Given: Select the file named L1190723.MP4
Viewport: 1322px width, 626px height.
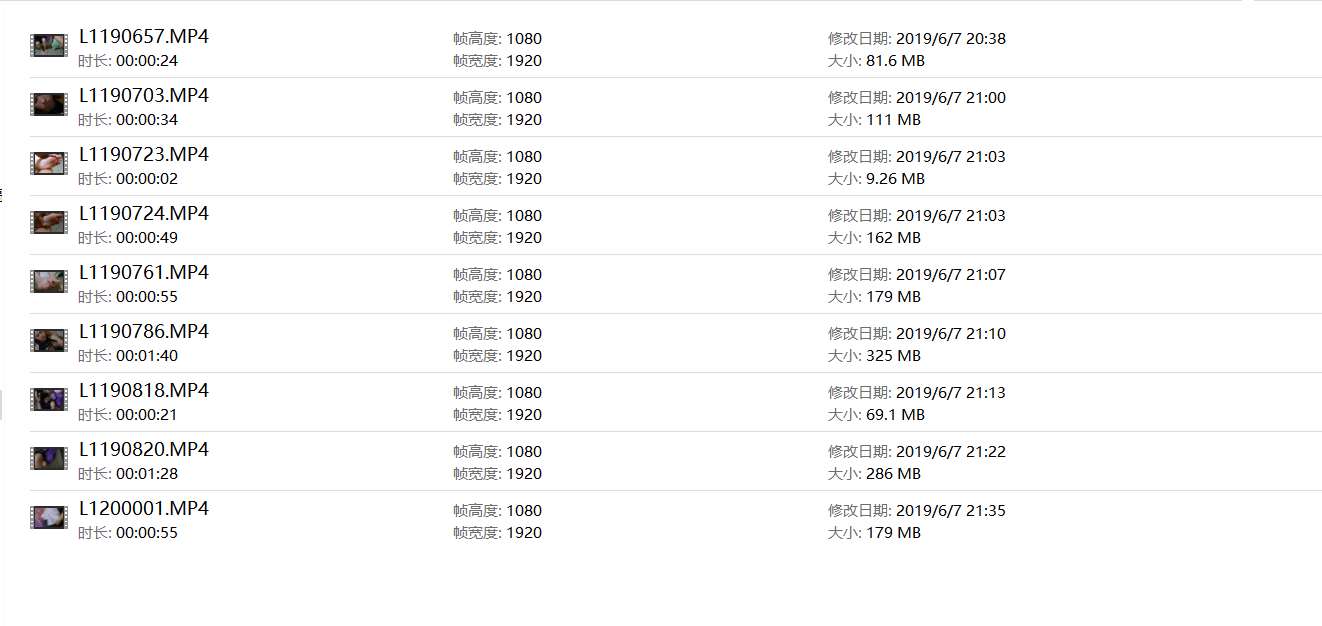Looking at the screenshot, I should pos(144,155).
